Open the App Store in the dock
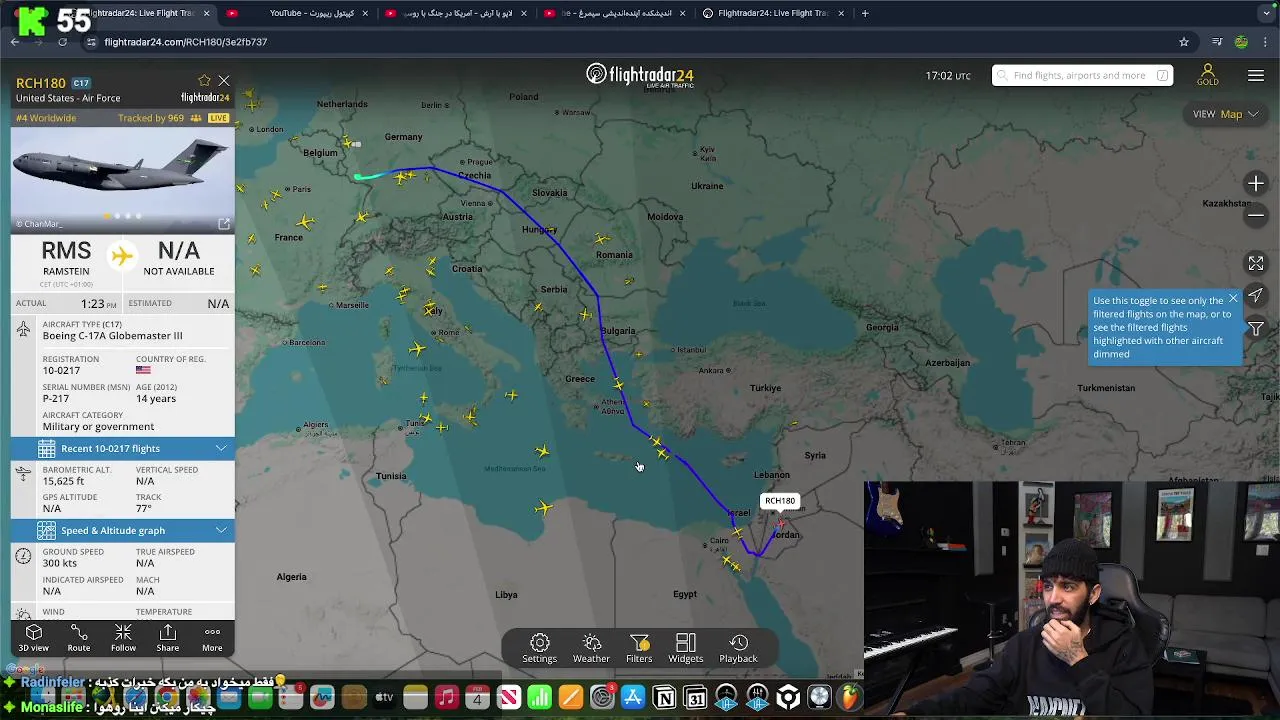Screen dimensions: 1280x720 click(633, 698)
